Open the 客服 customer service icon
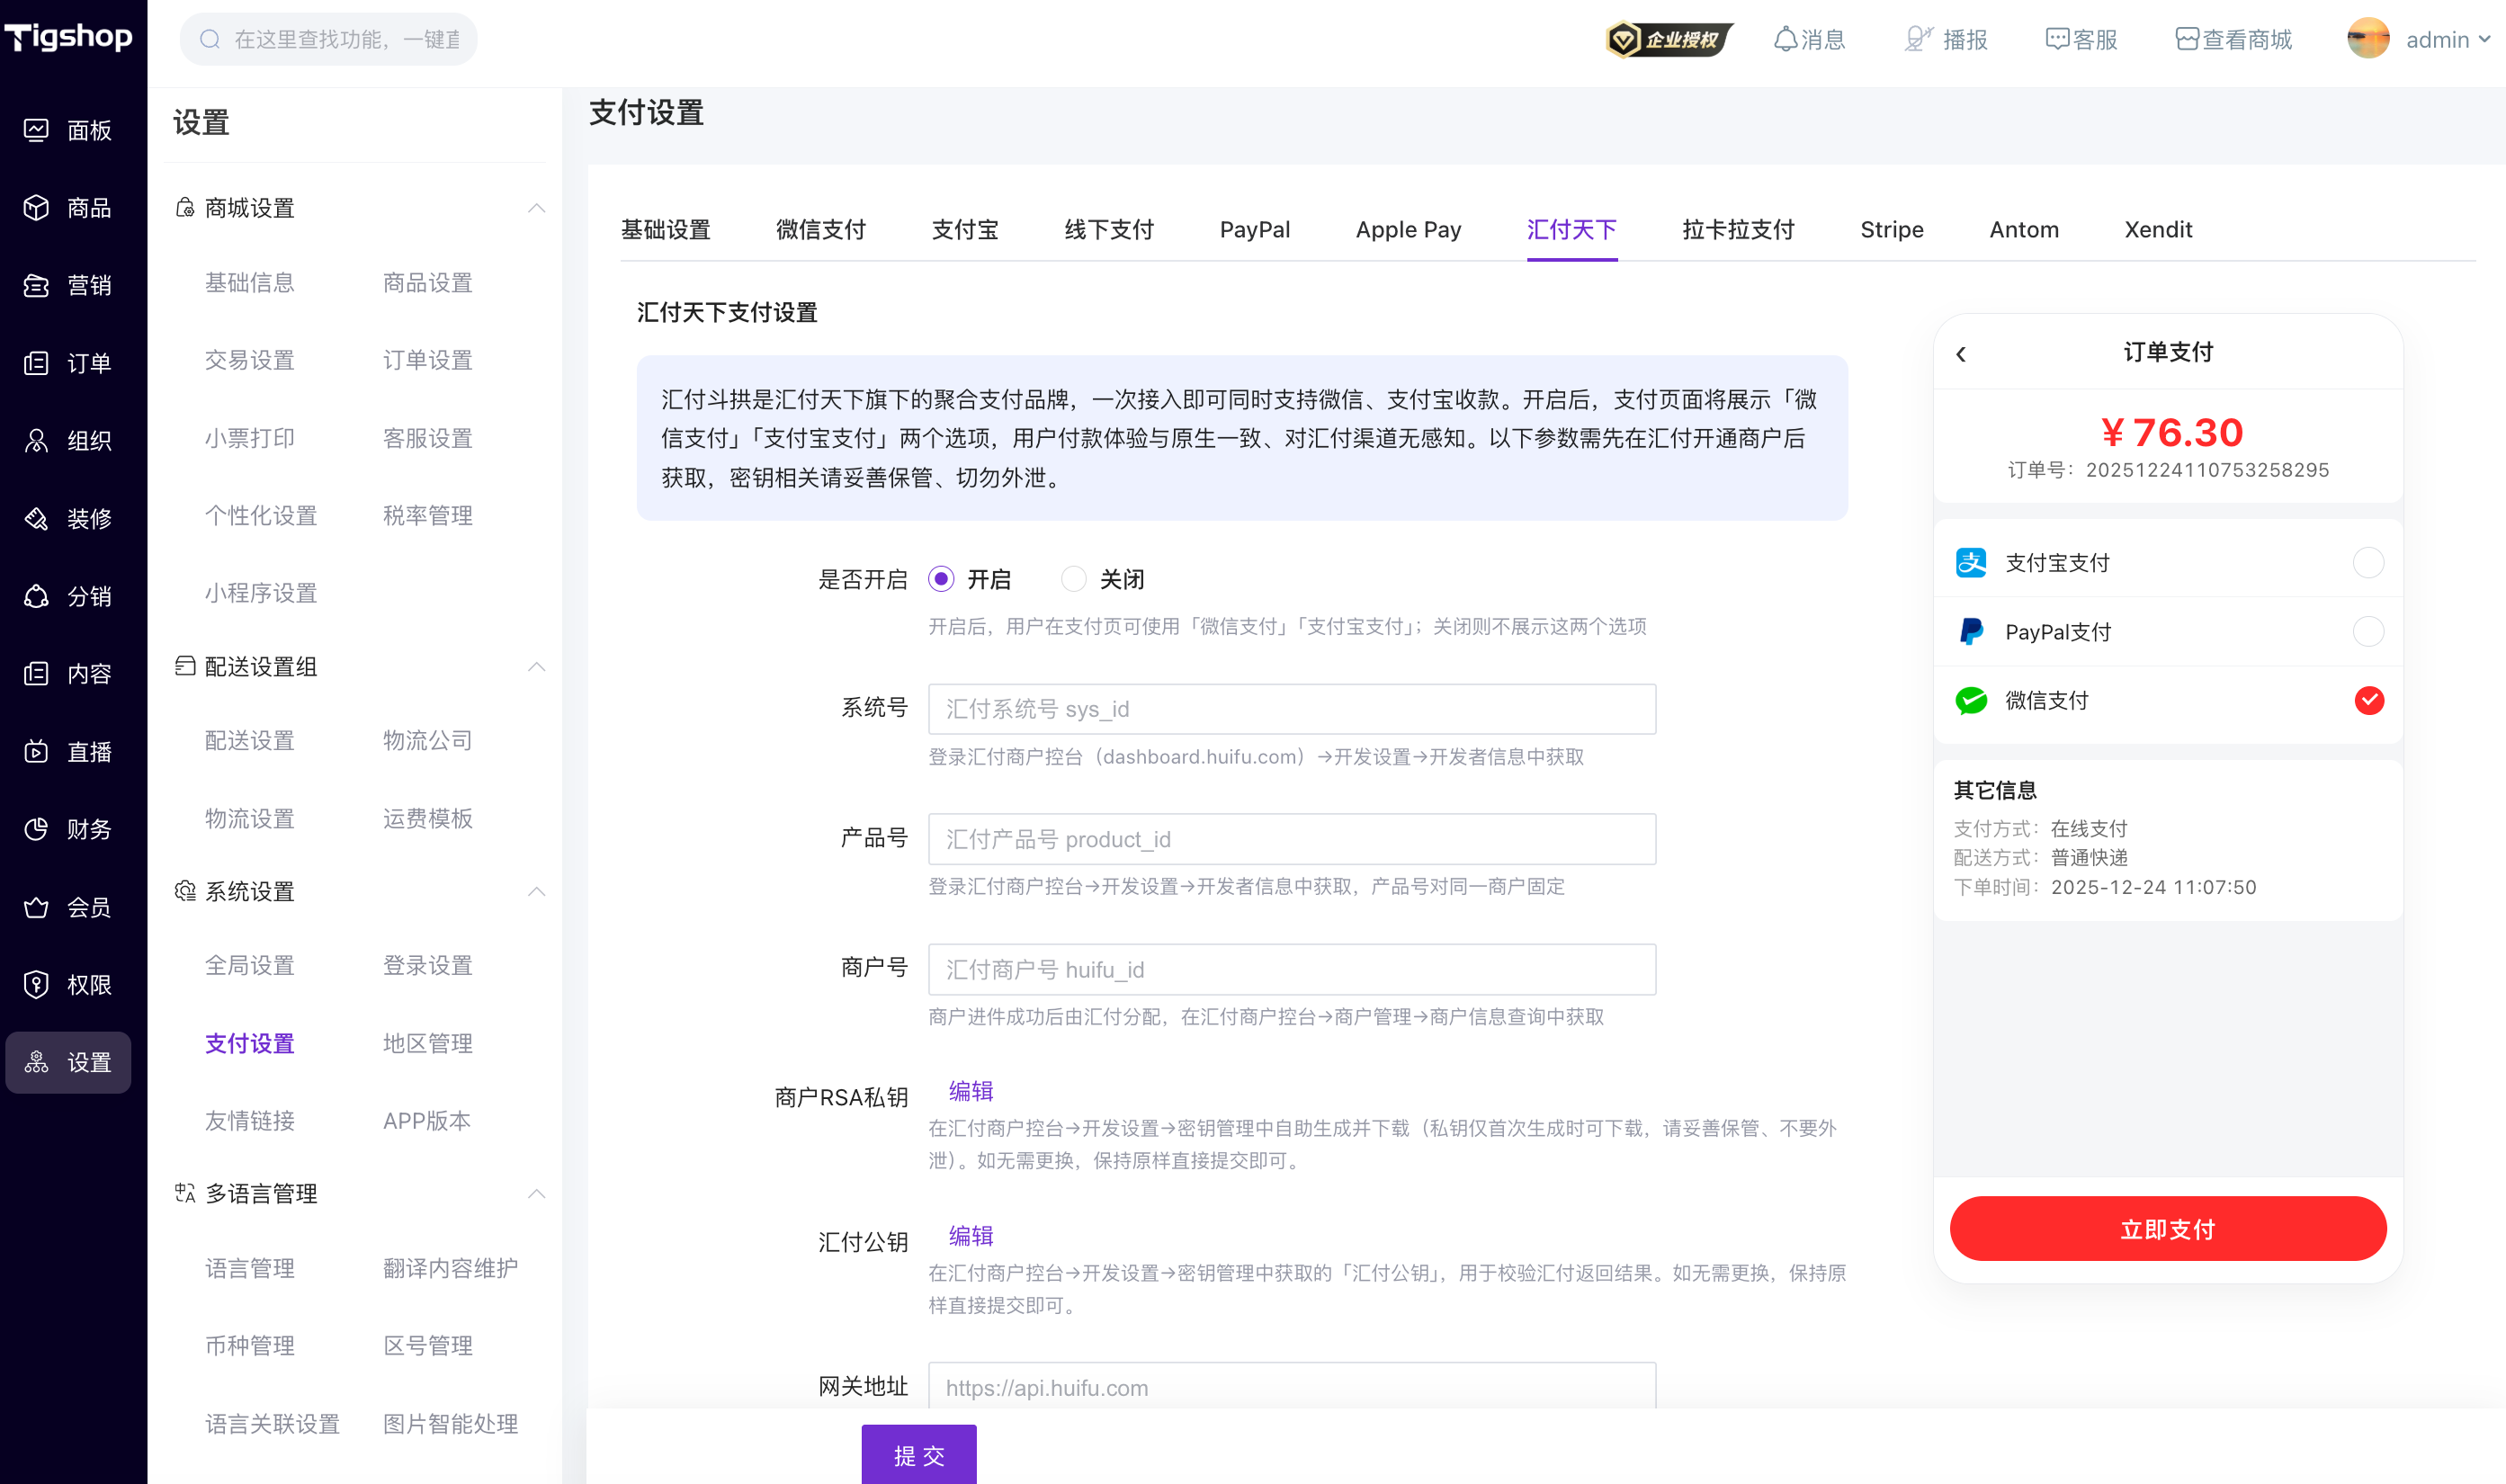Screen dimensions: 2506x1484 coord(2057,39)
